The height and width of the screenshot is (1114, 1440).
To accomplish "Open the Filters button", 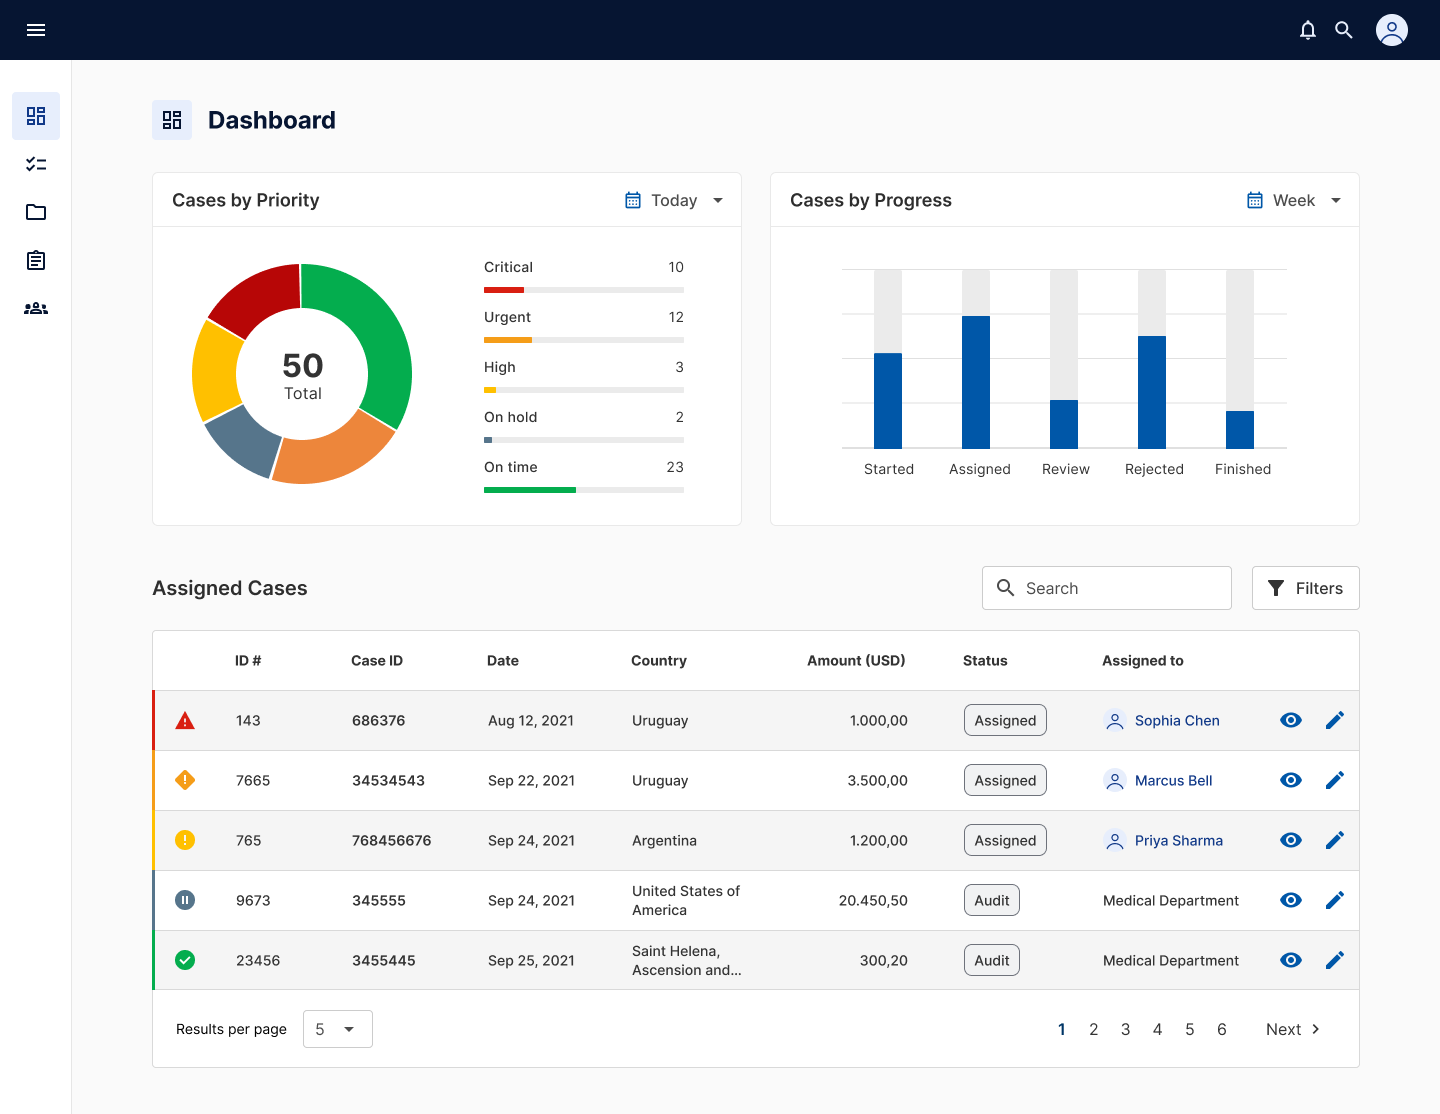I will (1305, 588).
